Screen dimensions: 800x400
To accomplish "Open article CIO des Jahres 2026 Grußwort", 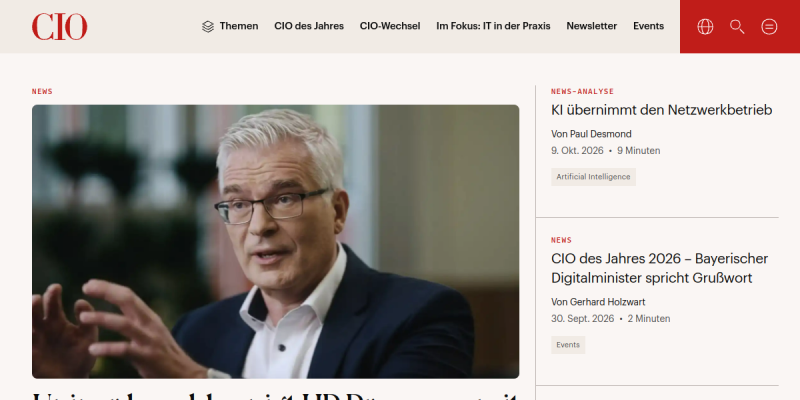I will click(x=660, y=268).
